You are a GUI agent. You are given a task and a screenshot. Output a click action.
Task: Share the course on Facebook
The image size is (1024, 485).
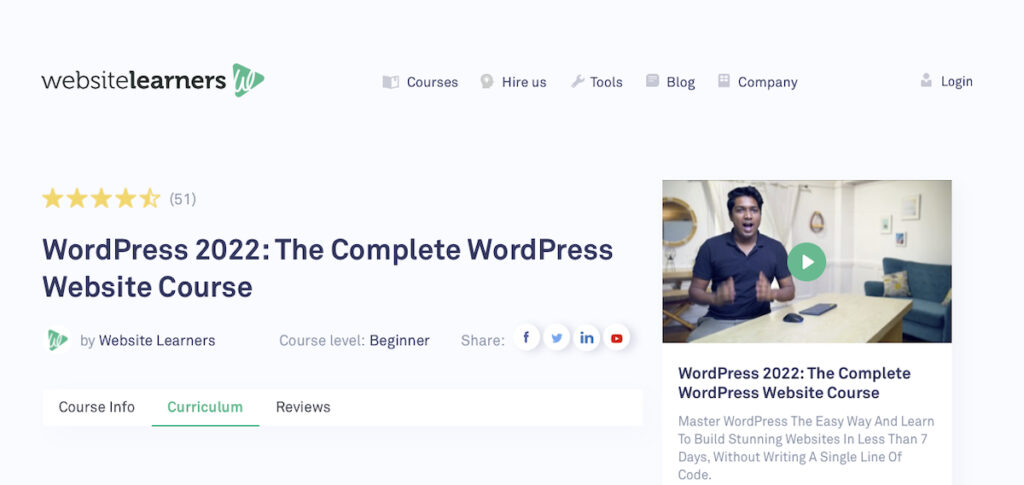[526, 337]
